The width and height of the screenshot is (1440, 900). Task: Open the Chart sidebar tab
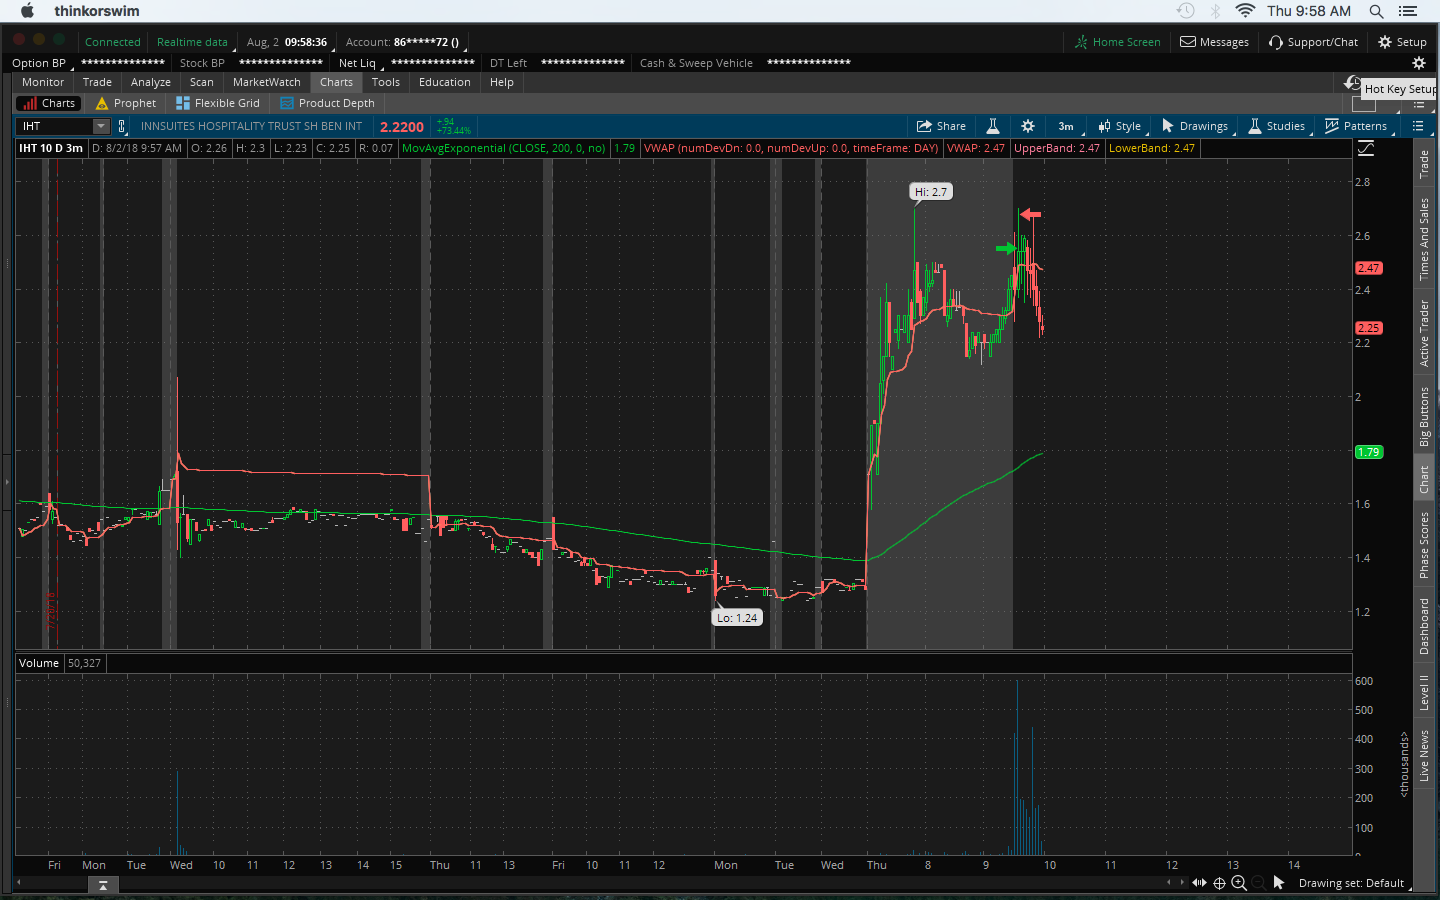[1424, 479]
